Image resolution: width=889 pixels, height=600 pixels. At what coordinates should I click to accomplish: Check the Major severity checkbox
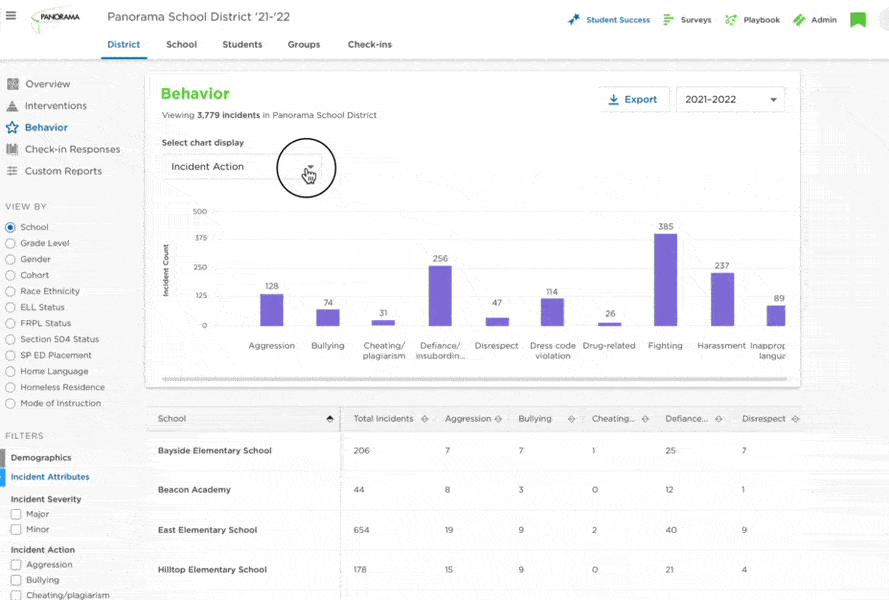16,514
